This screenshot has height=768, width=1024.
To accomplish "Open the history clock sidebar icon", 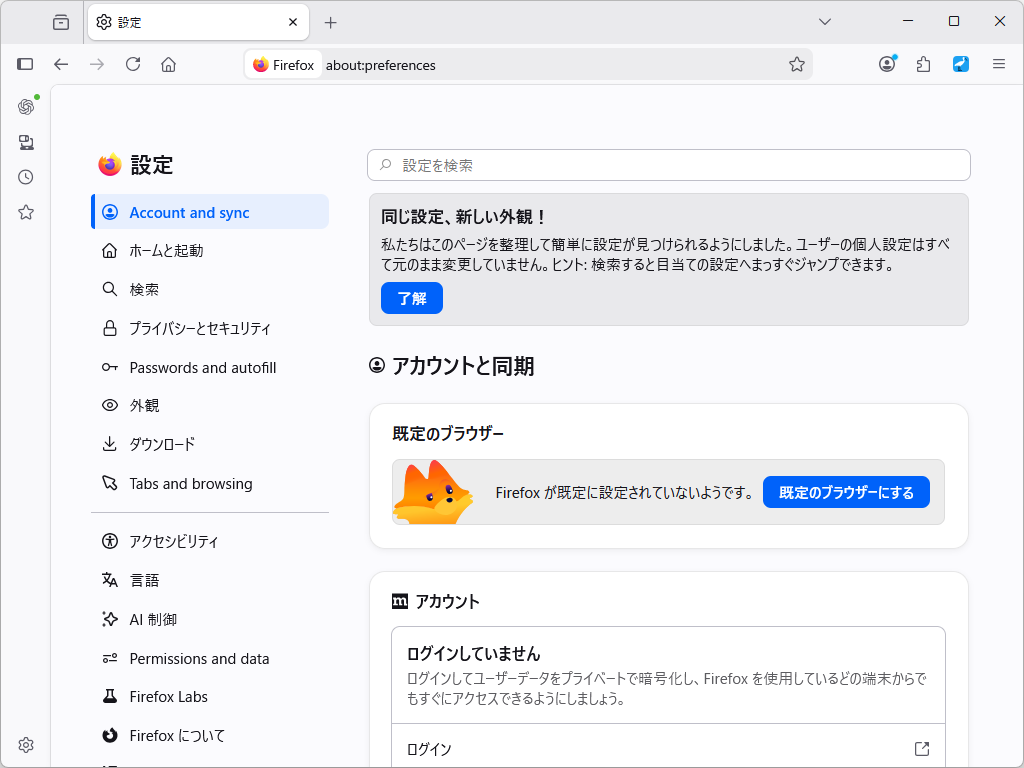I will (x=26, y=177).
